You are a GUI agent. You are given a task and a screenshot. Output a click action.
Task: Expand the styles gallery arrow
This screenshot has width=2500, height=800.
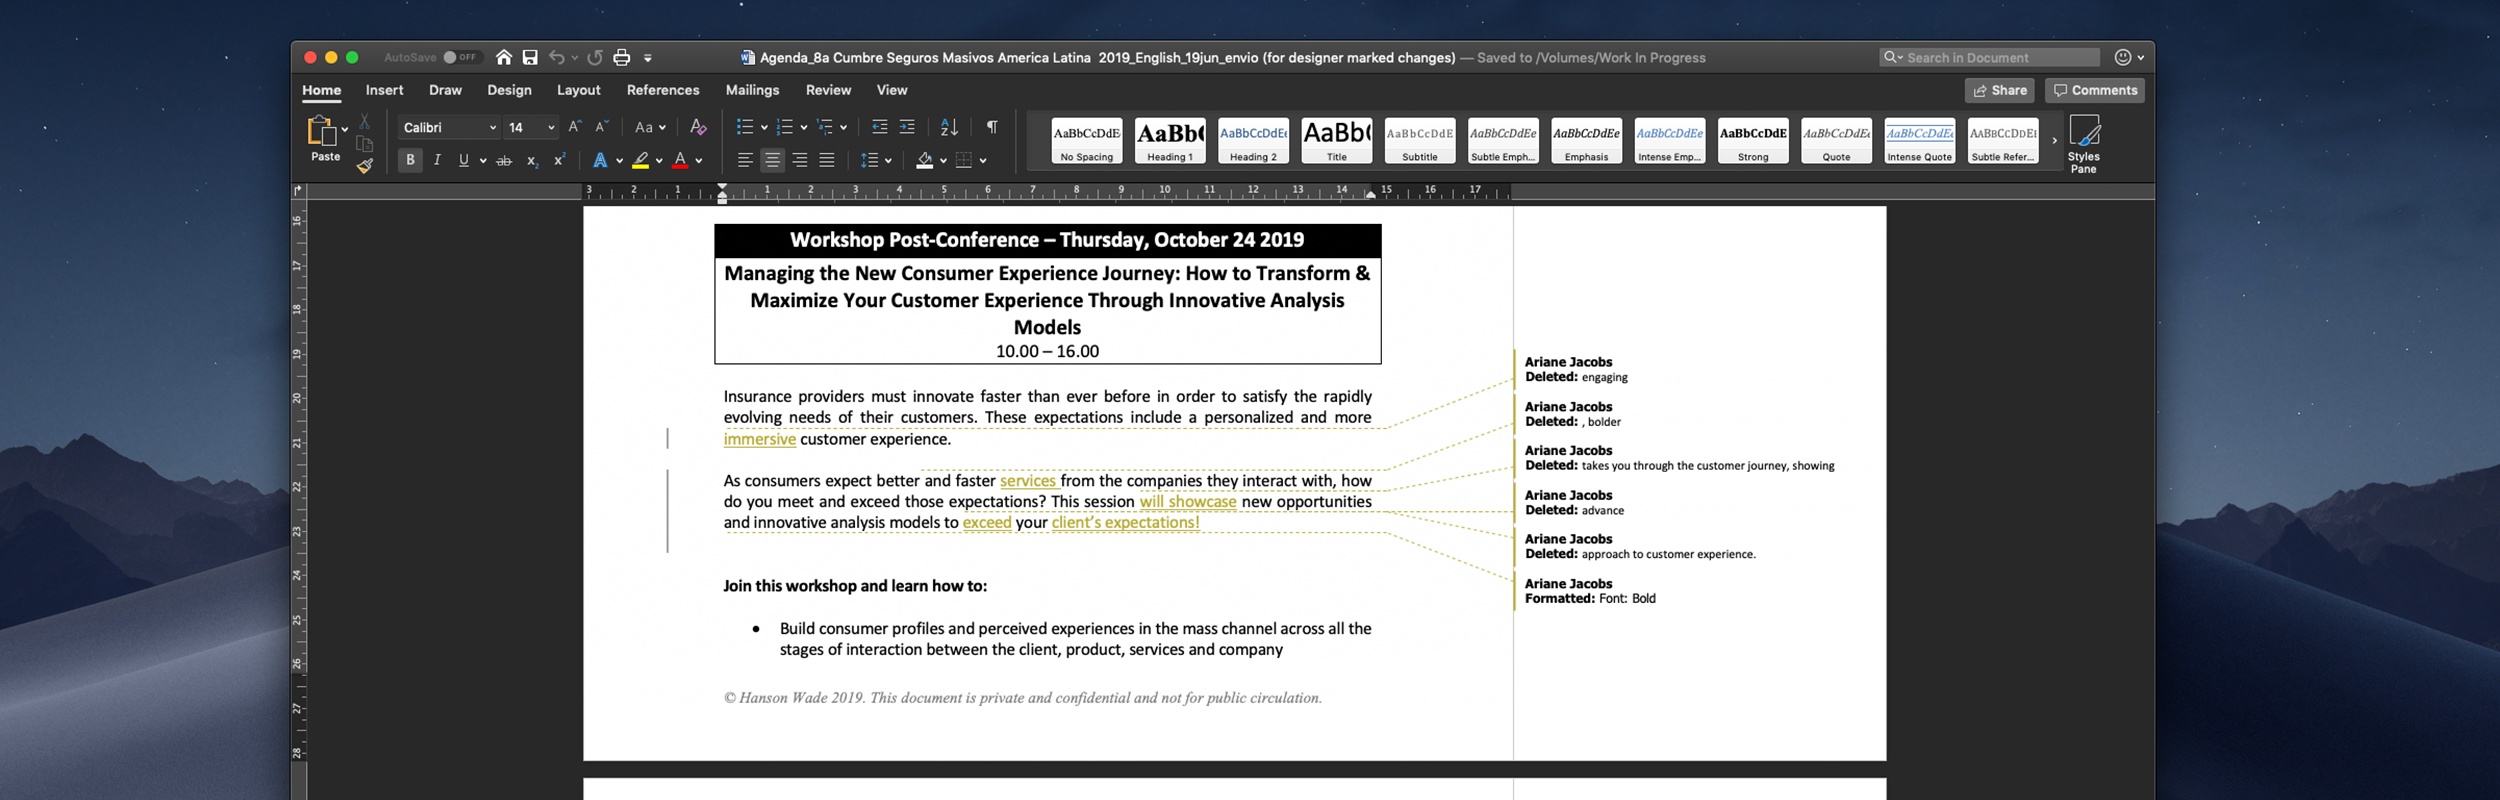point(2054,141)
